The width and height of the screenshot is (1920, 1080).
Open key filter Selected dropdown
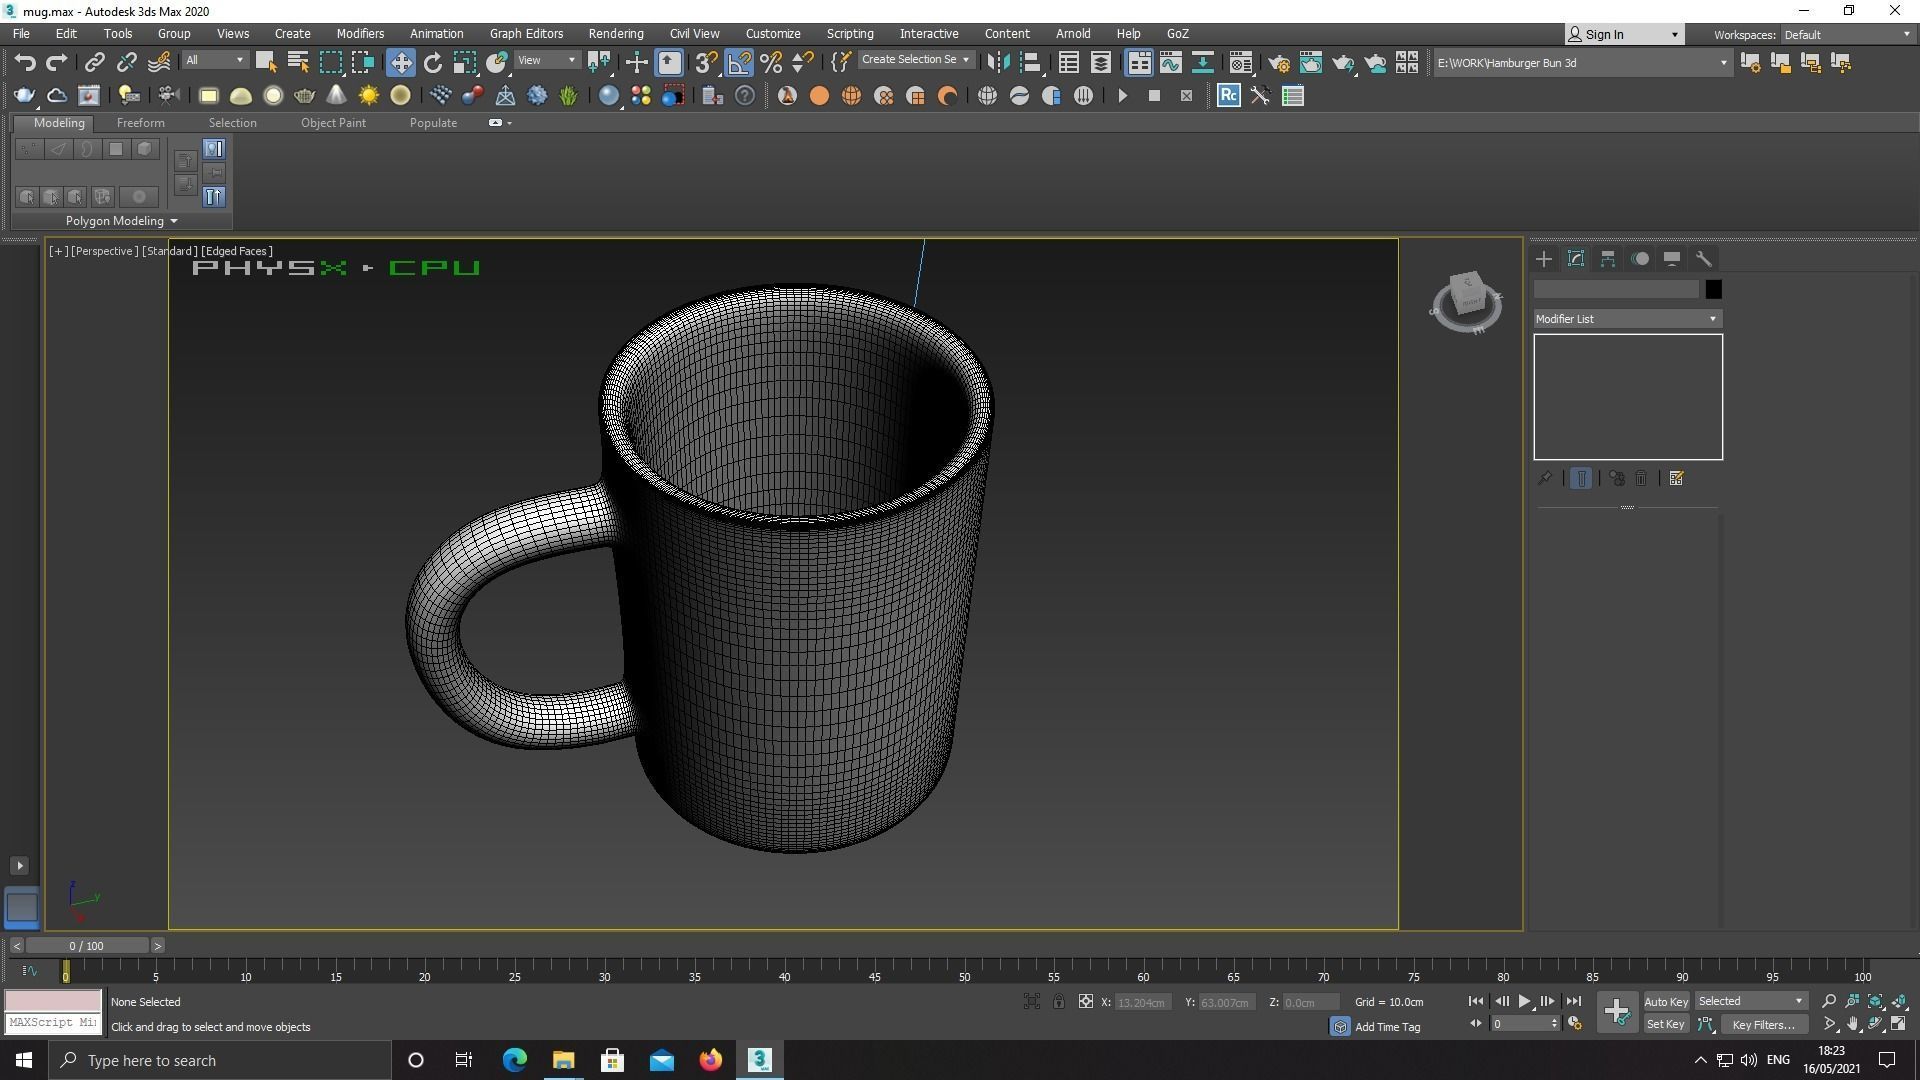(x=1751, y=1002)
